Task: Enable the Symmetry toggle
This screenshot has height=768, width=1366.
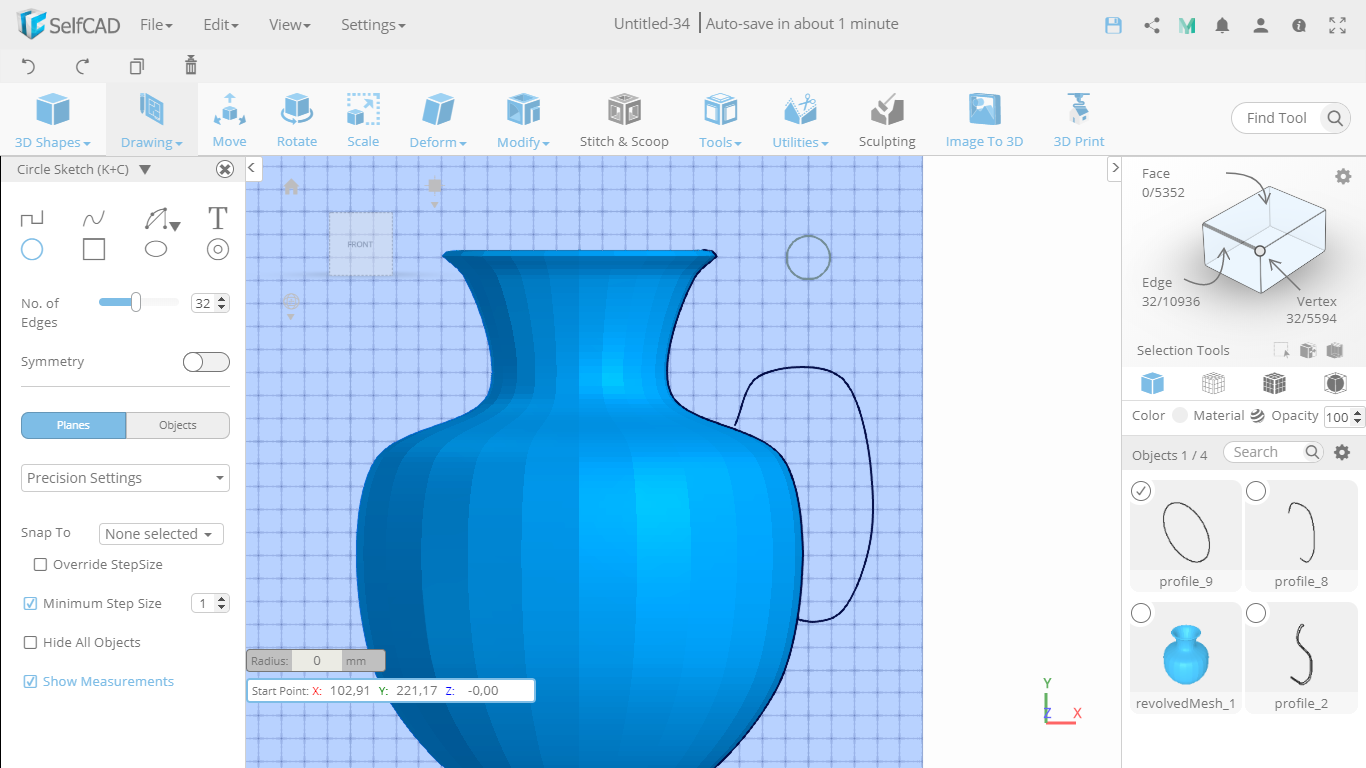Action: coord(206,361)
